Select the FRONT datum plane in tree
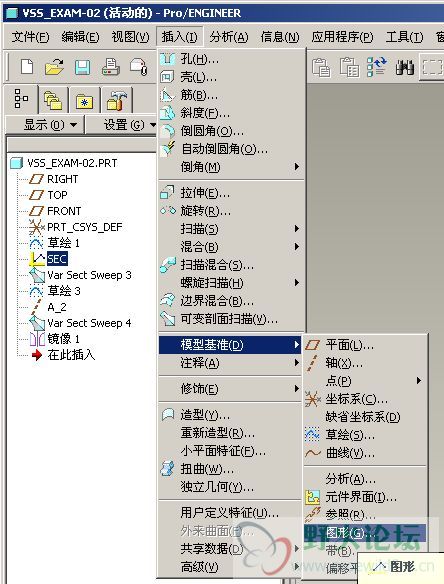444x584 pixels. click(55, 211)
